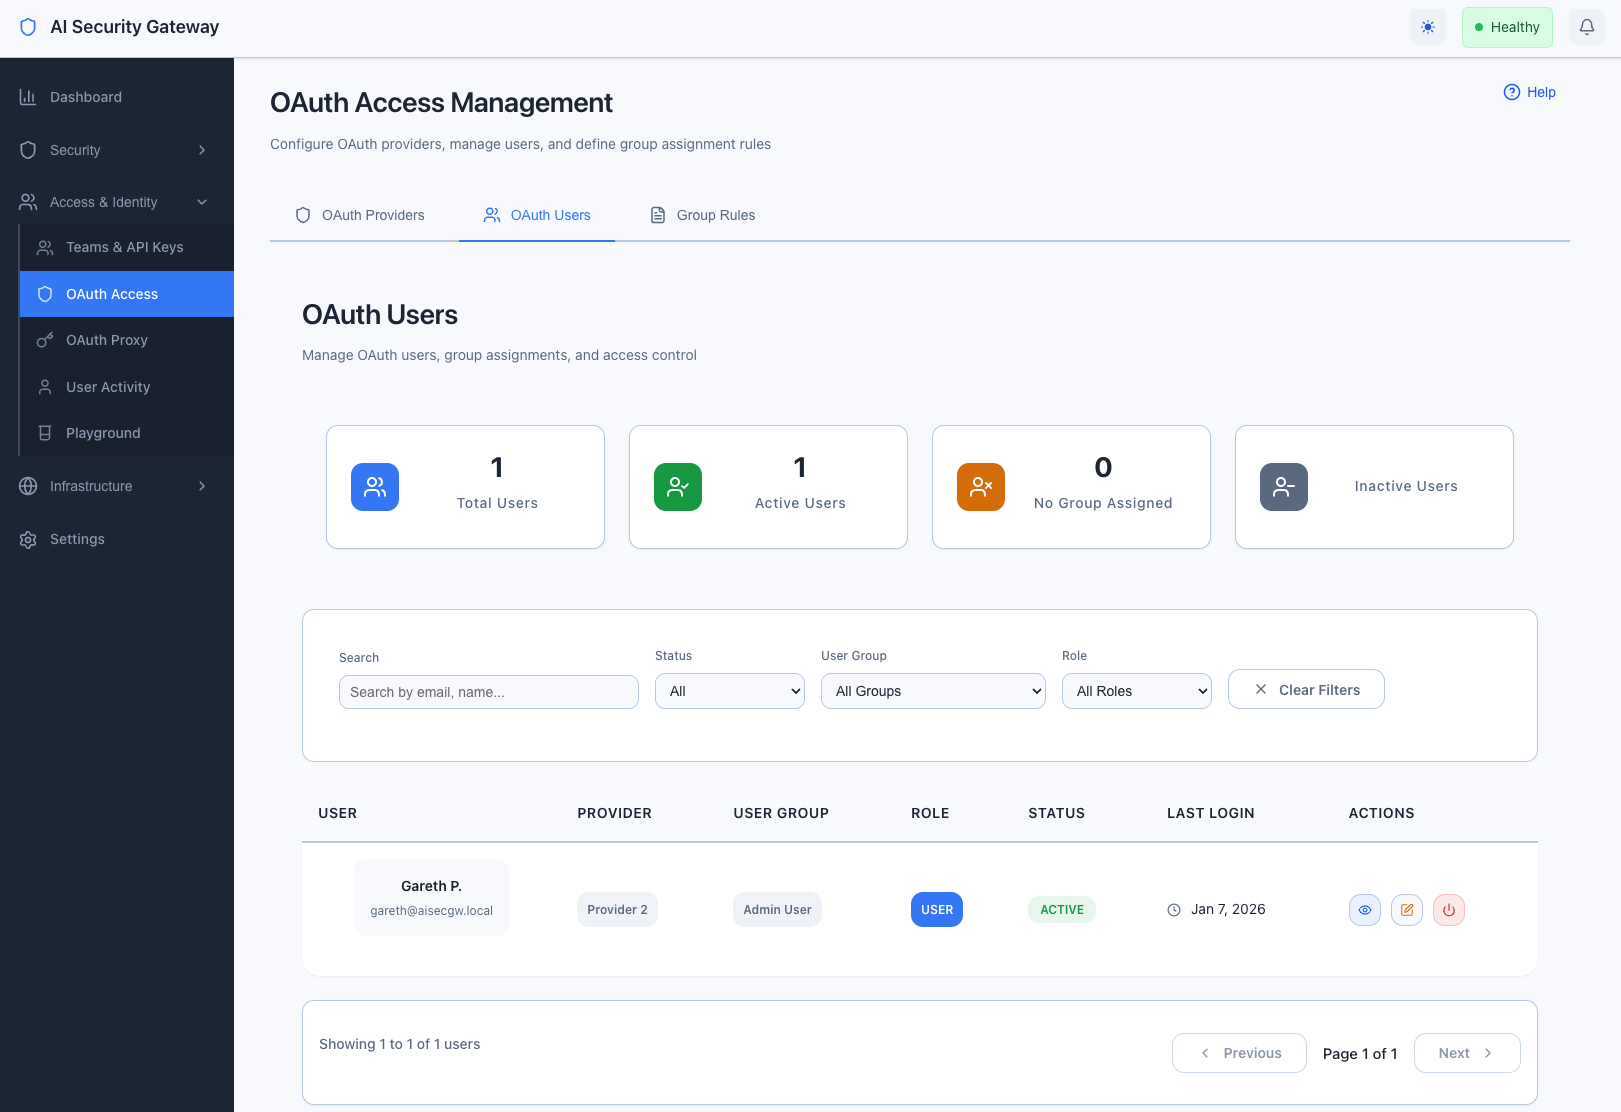Edit Gareth P. using the pencil action
Viewport: 1621px width, 1112px height.
click(1407, 910)
